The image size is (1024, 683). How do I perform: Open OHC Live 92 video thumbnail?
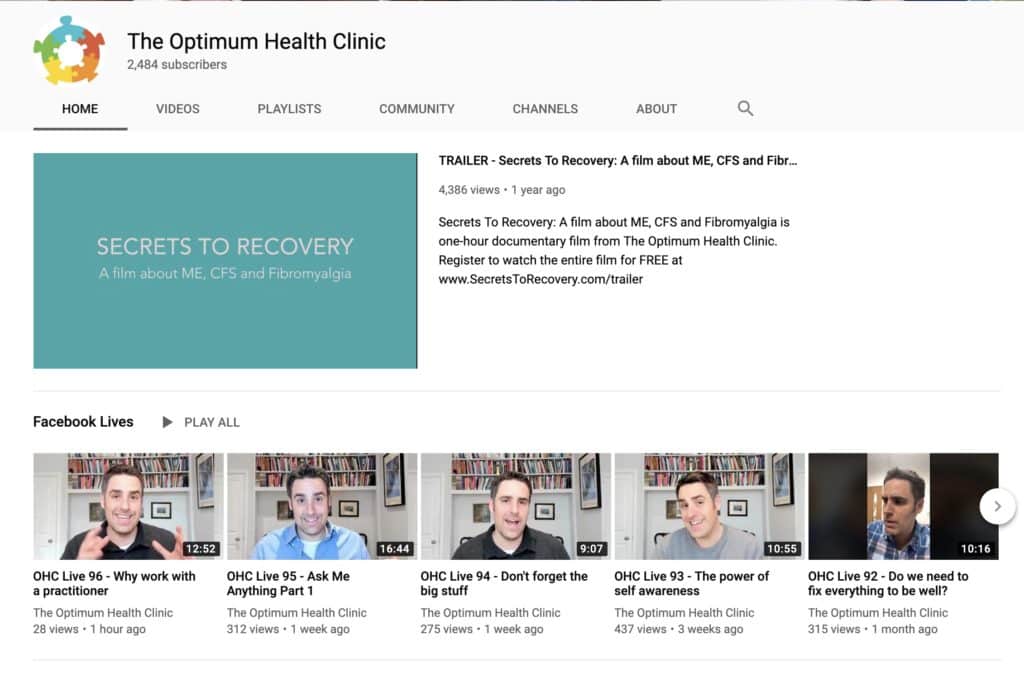tap(903, 506)
